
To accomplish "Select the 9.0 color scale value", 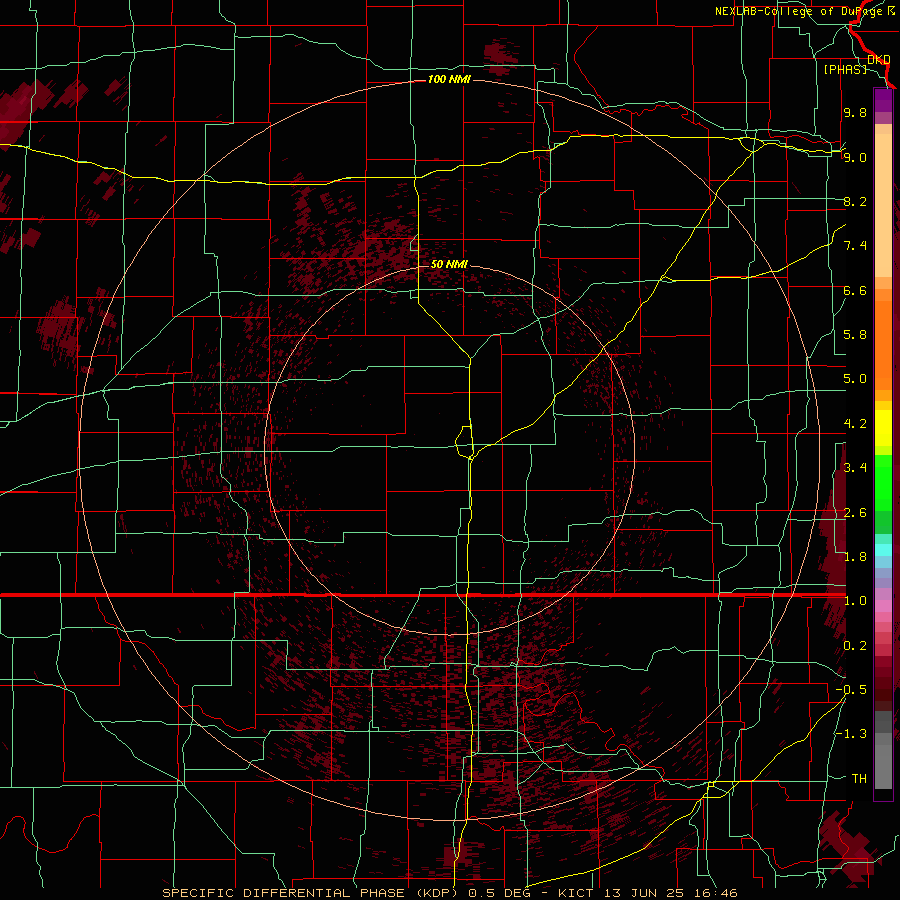I will [855, 157].
